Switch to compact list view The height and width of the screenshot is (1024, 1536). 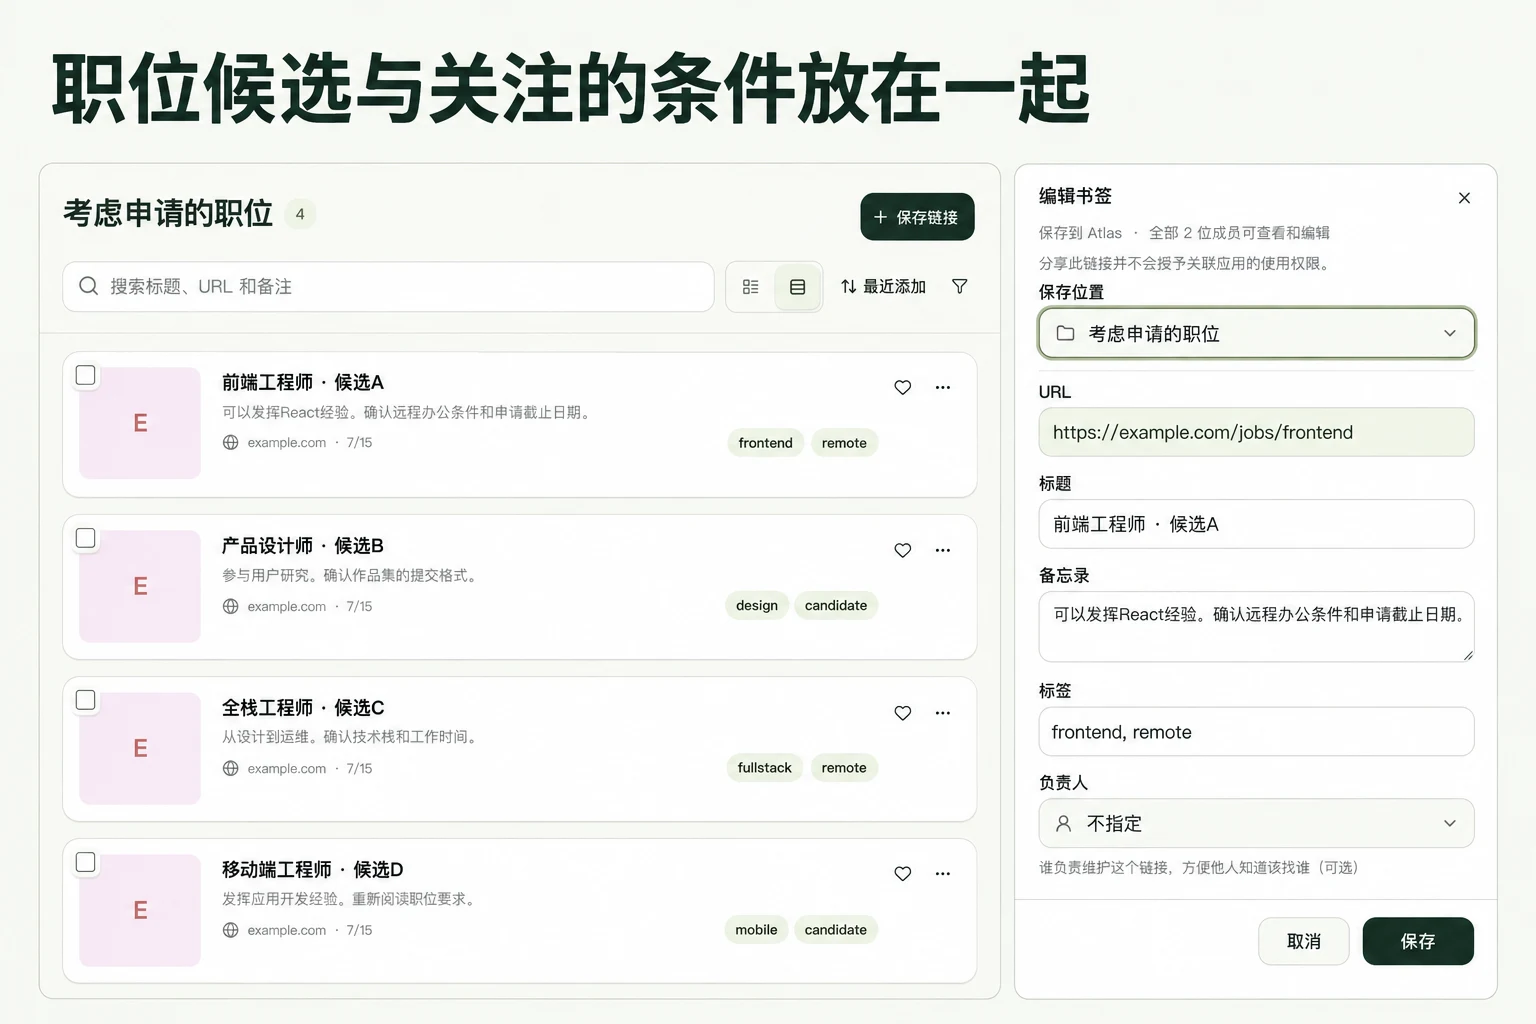pyautogui.click(x=751, y=287)
